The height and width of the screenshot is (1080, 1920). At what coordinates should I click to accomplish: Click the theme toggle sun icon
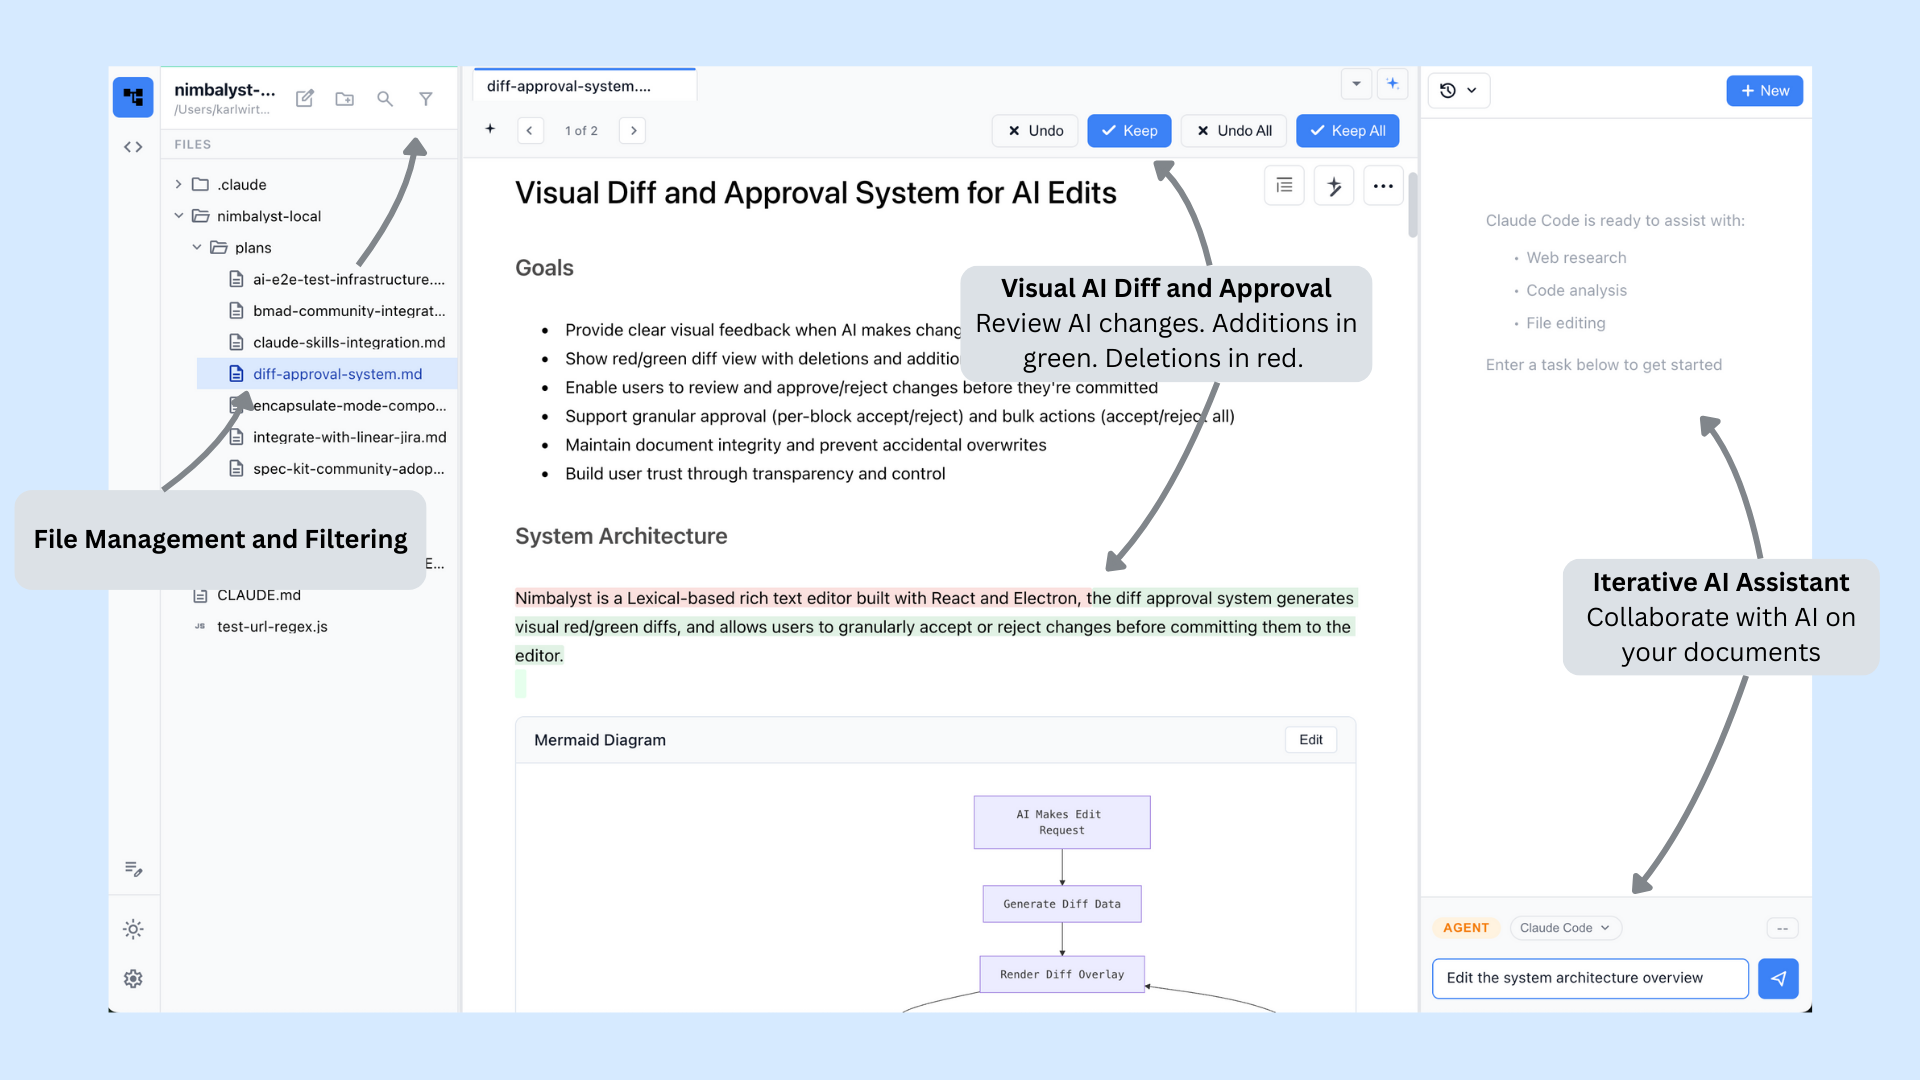pos(133,929)
